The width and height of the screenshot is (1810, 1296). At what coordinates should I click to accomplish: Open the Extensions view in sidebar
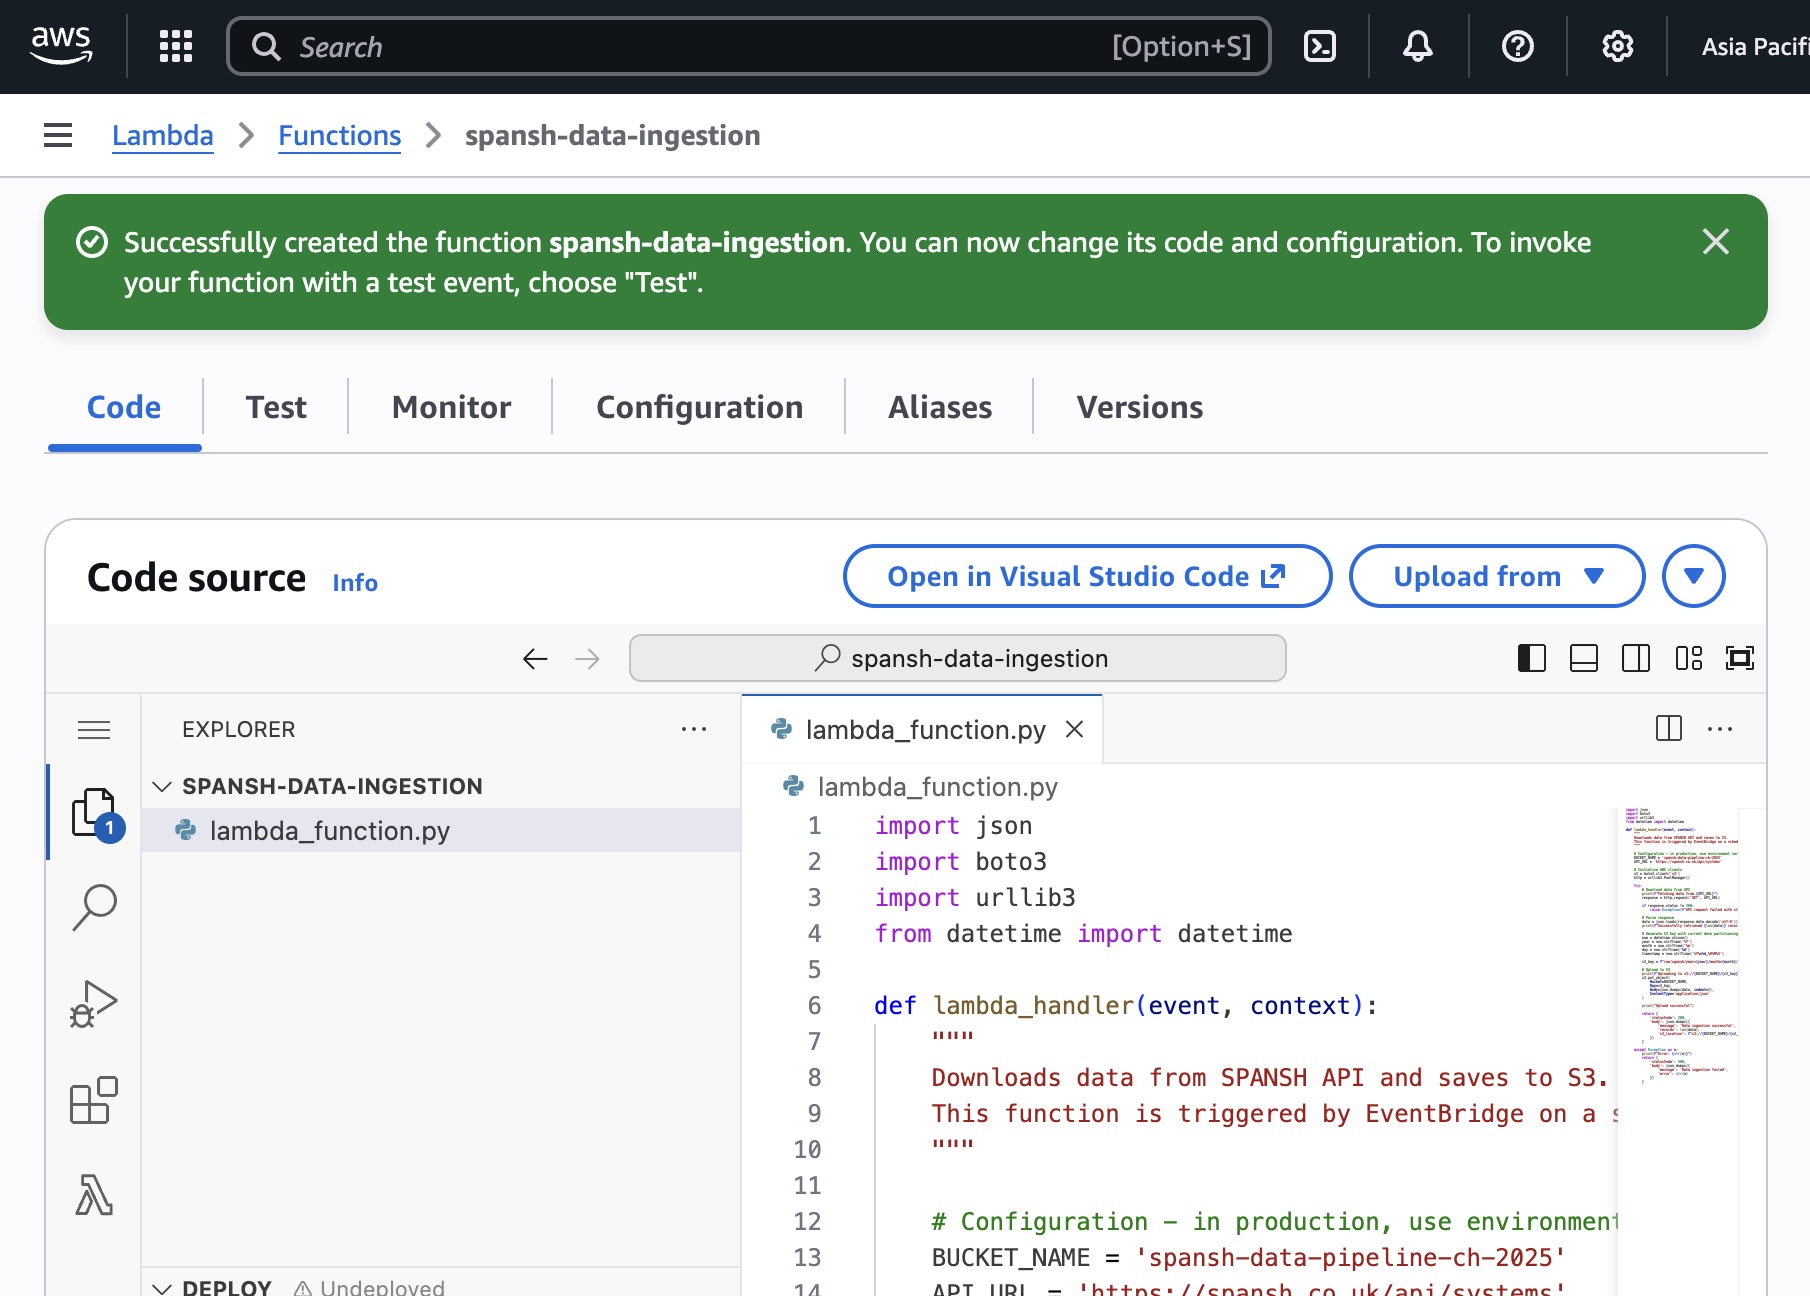pos(95,1100)
